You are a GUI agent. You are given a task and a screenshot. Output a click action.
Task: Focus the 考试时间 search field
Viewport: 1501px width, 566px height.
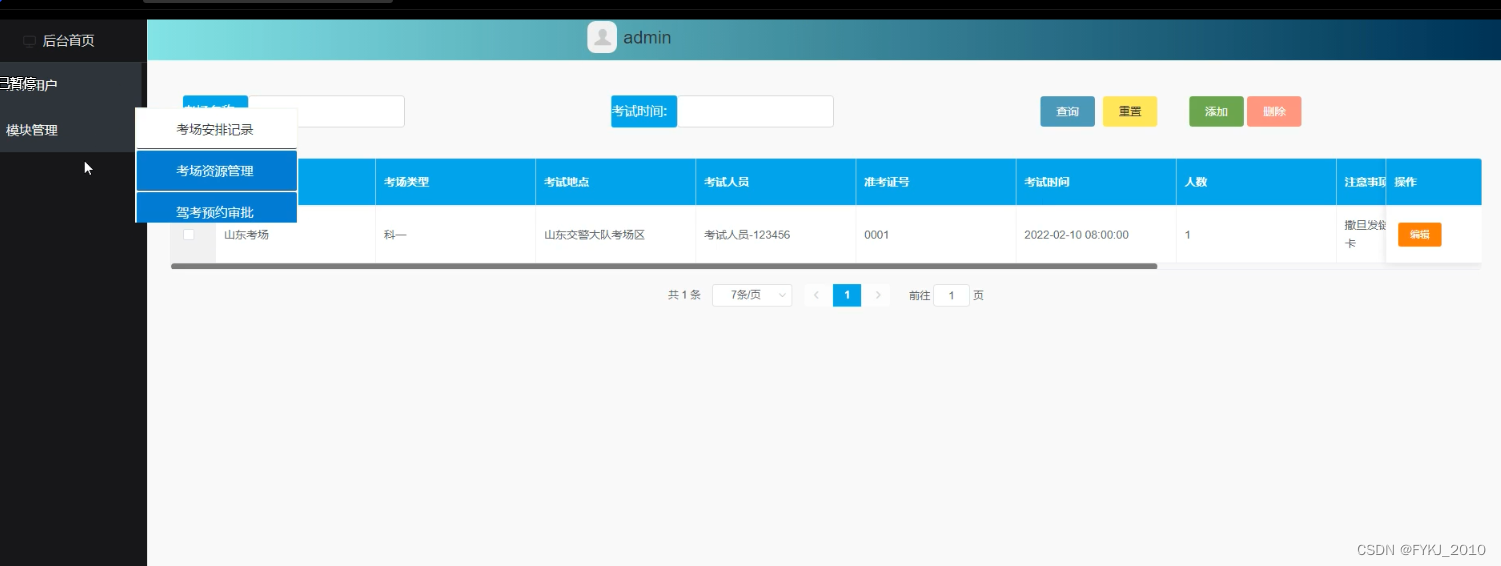755,111
